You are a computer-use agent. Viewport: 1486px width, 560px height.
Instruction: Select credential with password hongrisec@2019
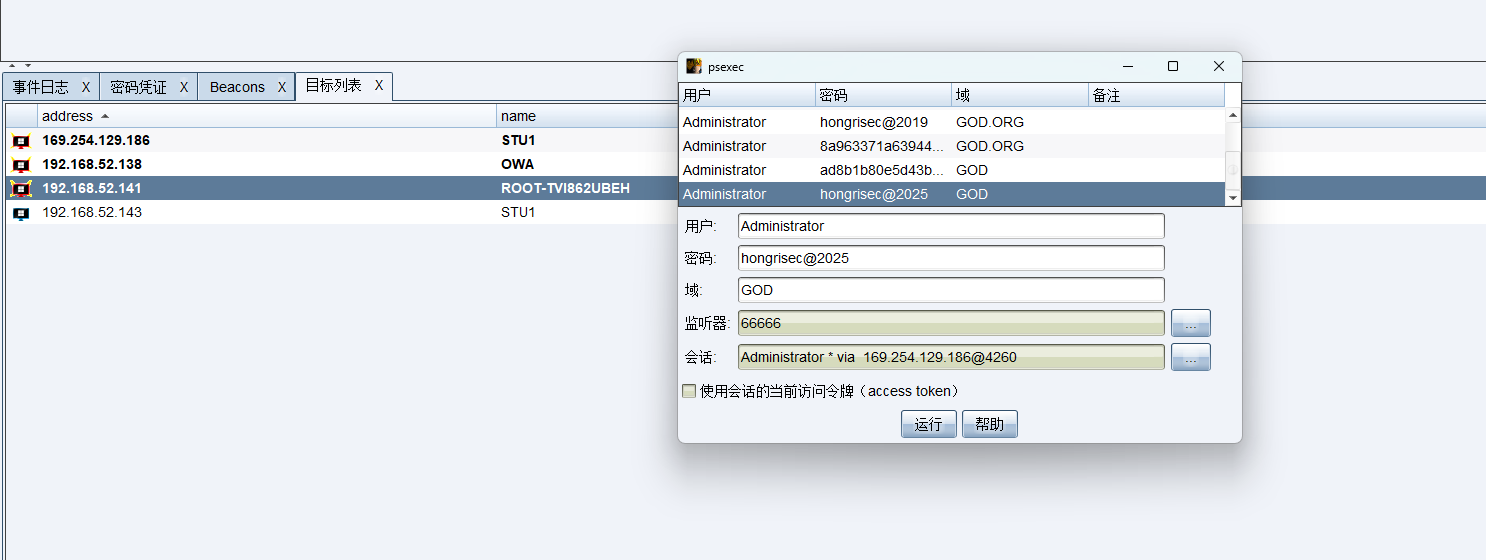click(951, 122)
